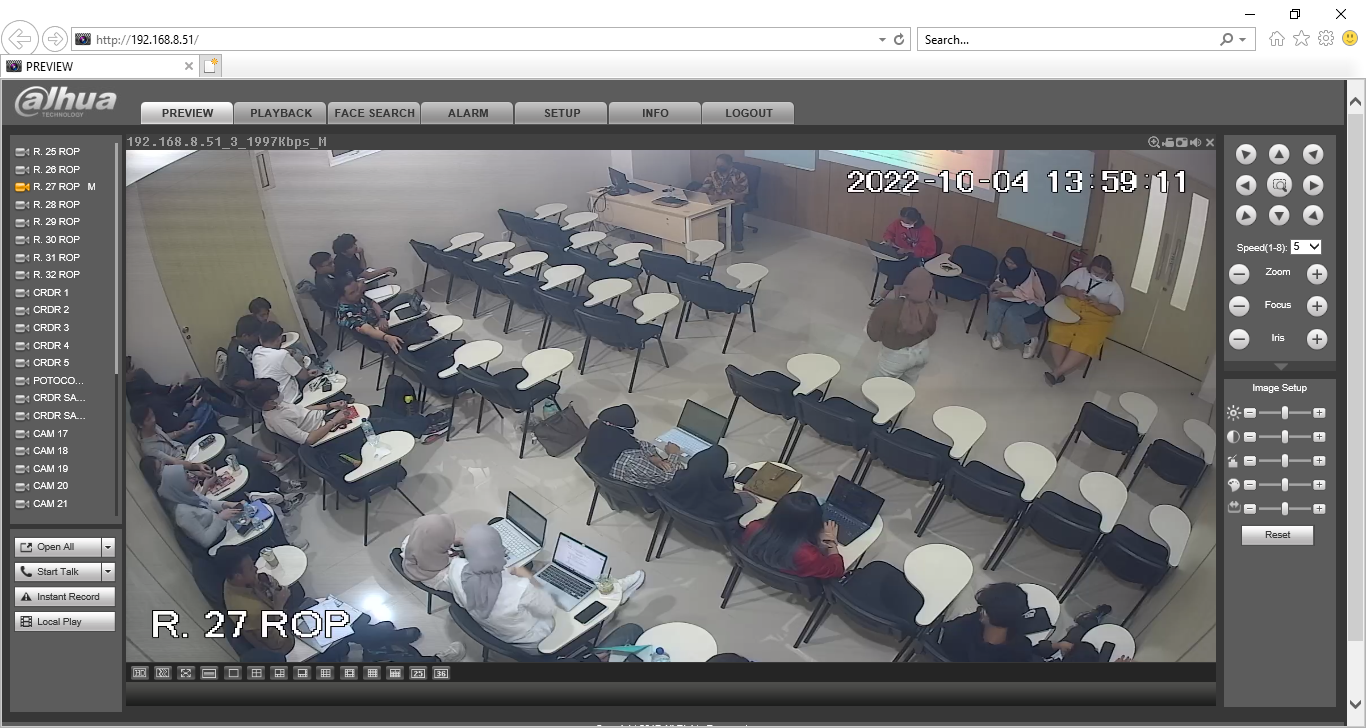Select the 25-window split layout

(418, 673)
